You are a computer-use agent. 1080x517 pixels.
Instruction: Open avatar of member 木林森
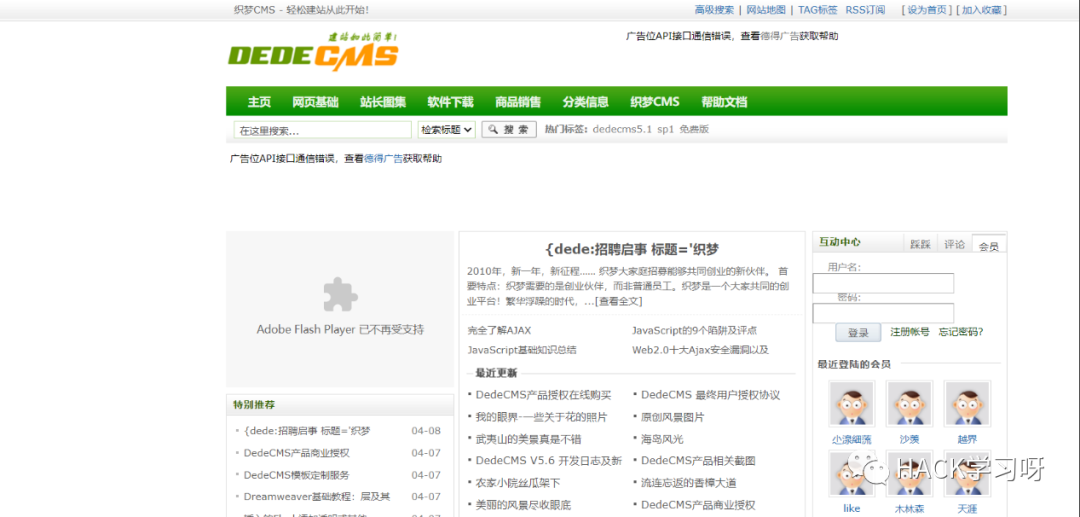909,474
